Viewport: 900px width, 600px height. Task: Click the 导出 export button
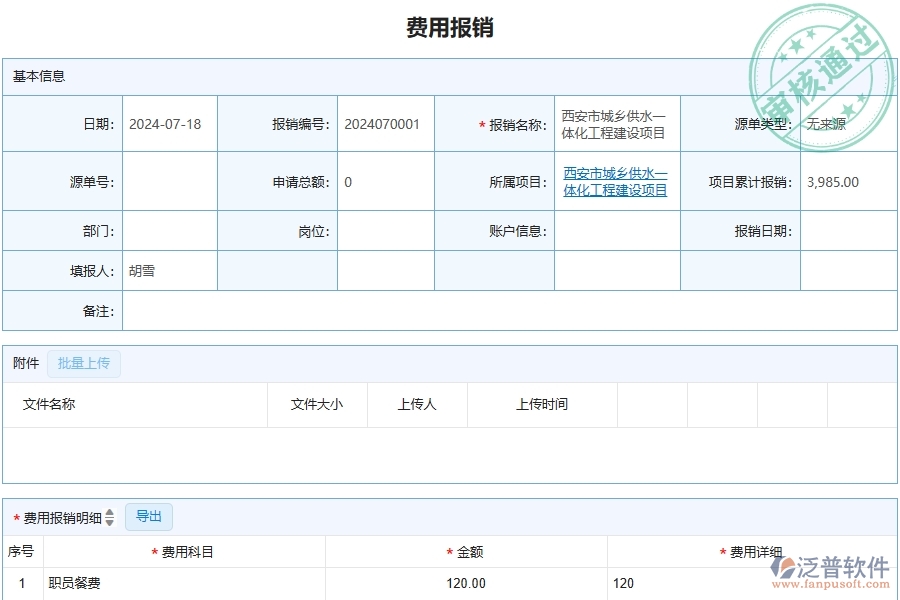[149, 516]
